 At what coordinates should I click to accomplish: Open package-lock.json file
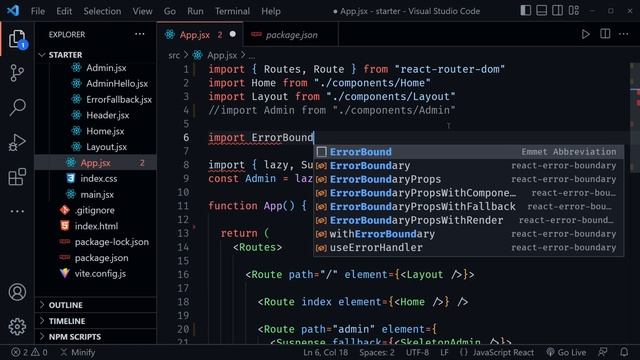tap(111, 242)
